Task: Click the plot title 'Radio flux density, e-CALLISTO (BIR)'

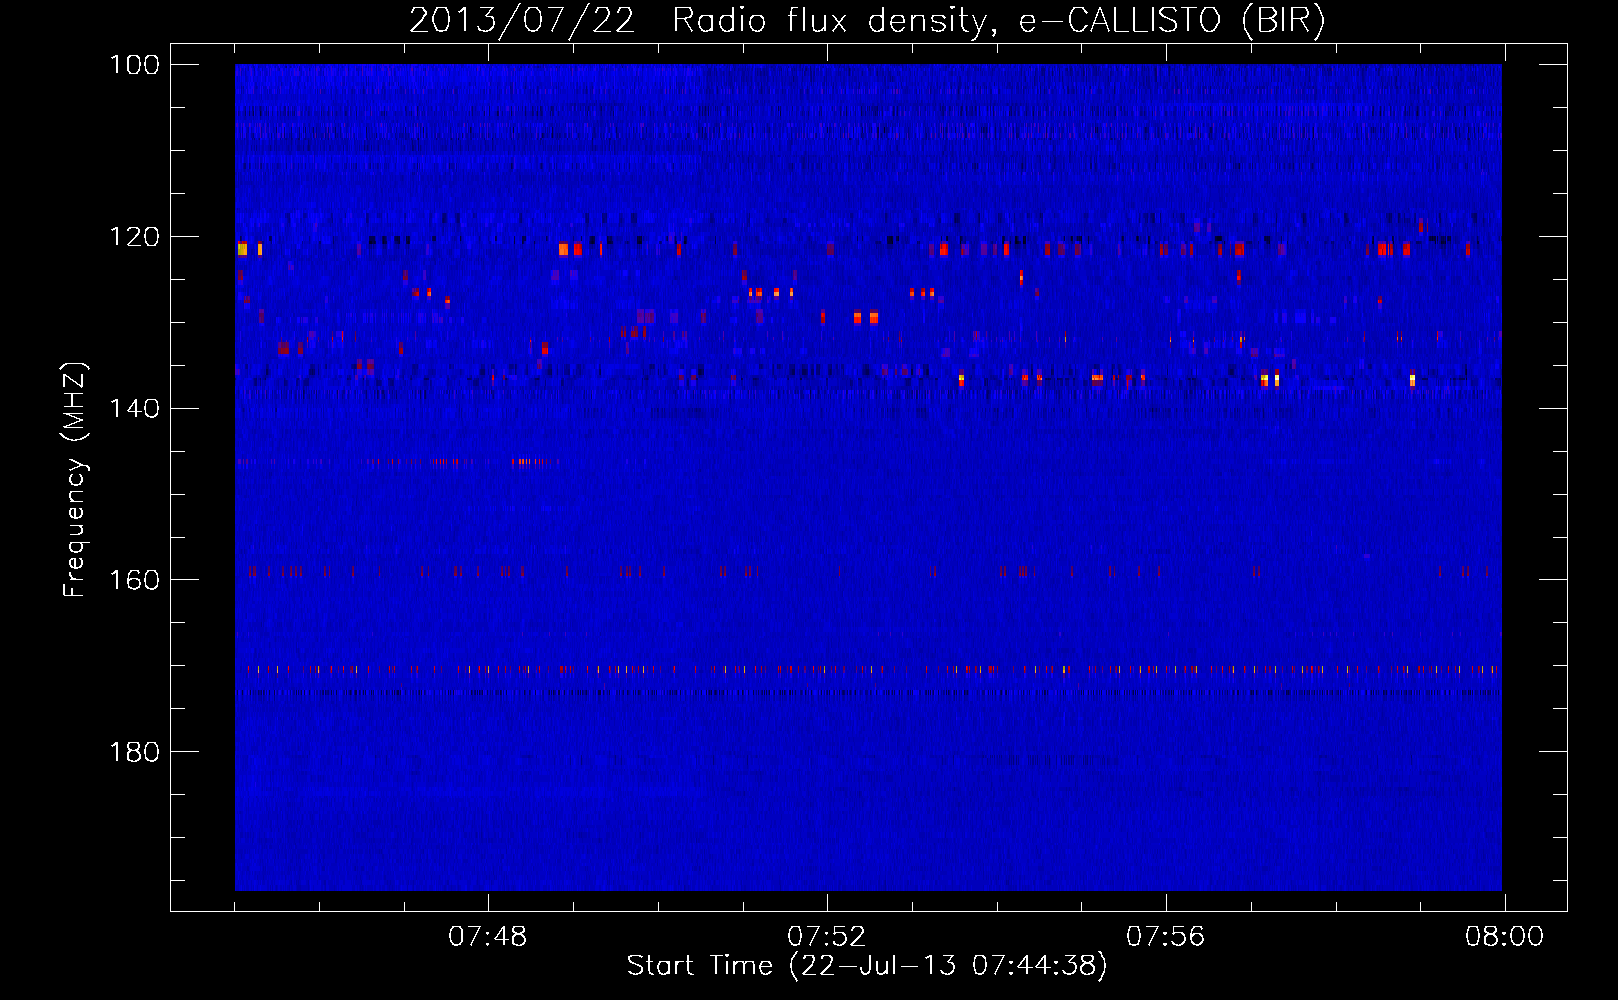Action: (x=999, y=21)
